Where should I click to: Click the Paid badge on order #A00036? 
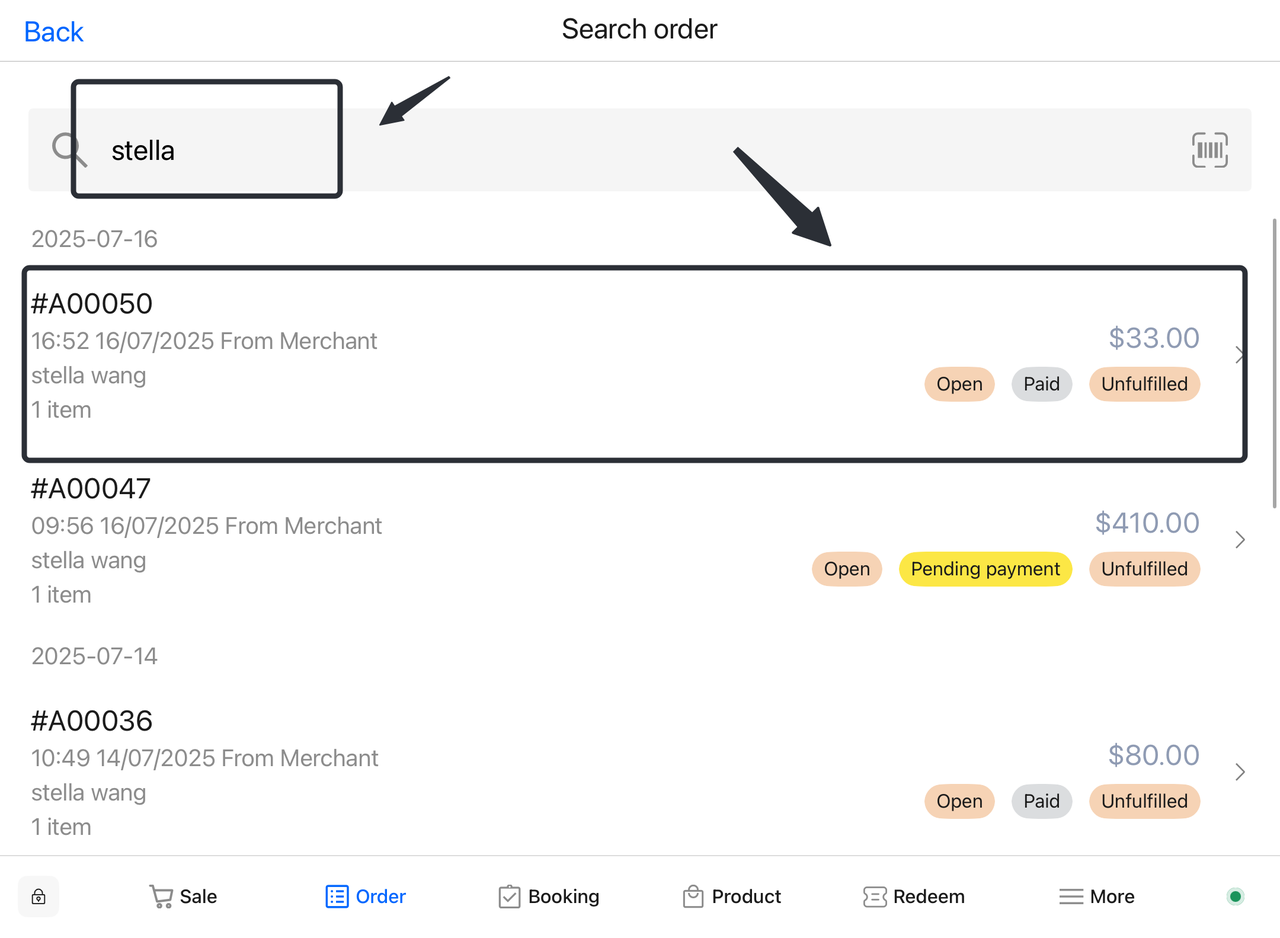pyautogui.click(x=1041, y=801)
